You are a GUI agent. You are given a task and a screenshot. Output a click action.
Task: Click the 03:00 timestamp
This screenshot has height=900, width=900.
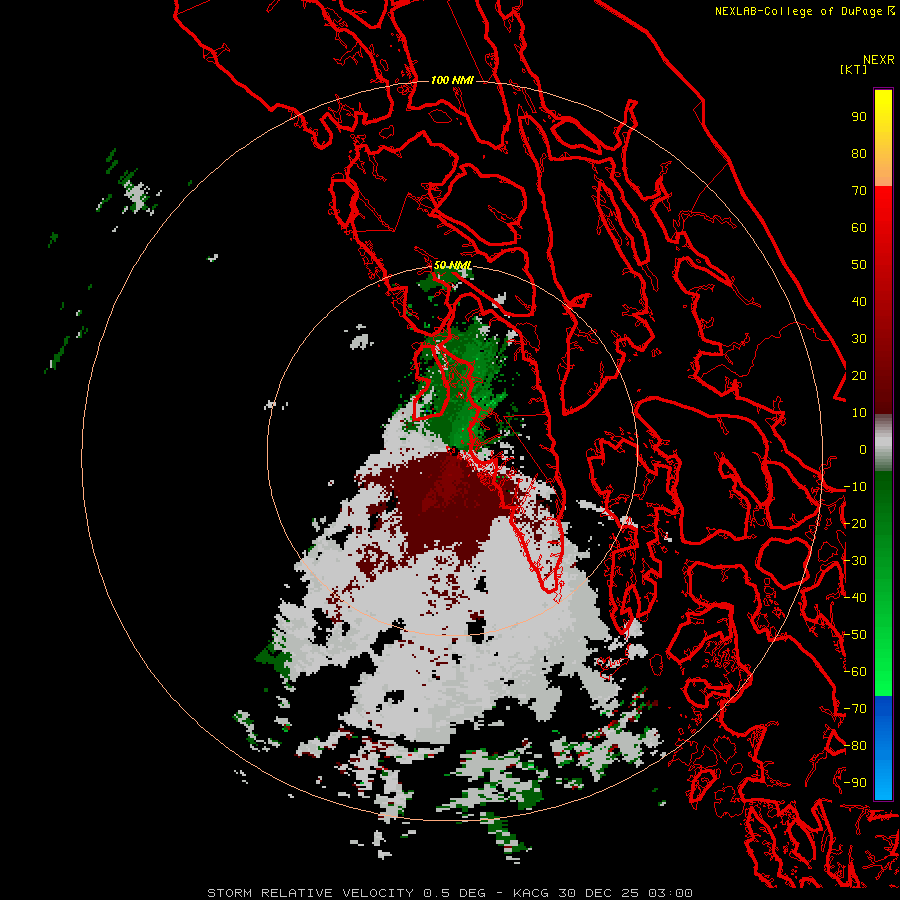tap(670, 893)
